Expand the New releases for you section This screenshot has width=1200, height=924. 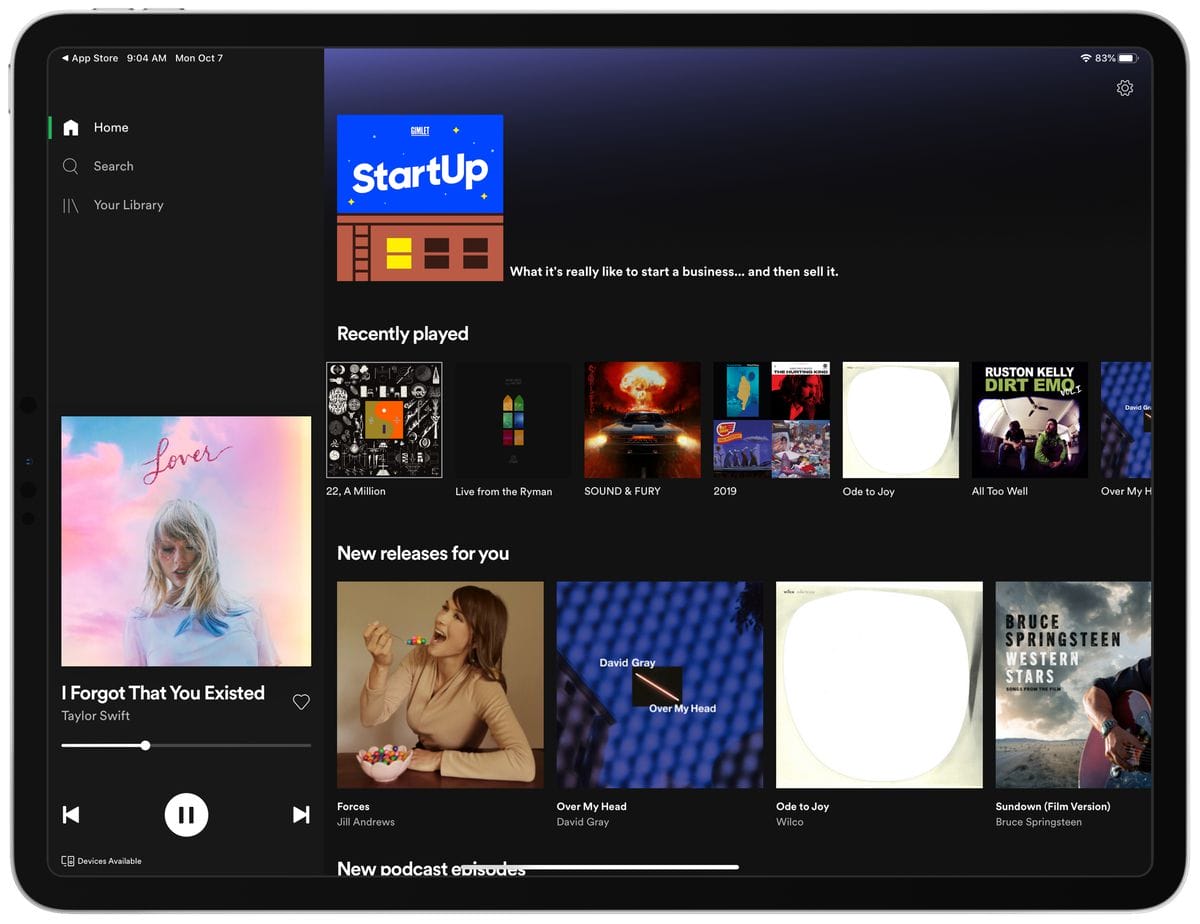click(x=423, y=553)
